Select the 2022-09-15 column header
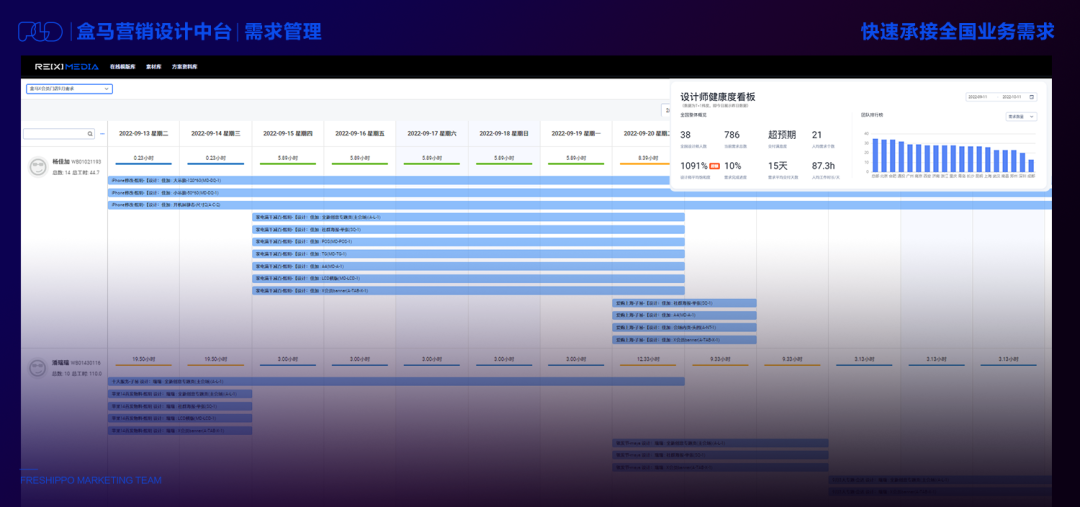Screen dimensions: 1080x507 288,133
